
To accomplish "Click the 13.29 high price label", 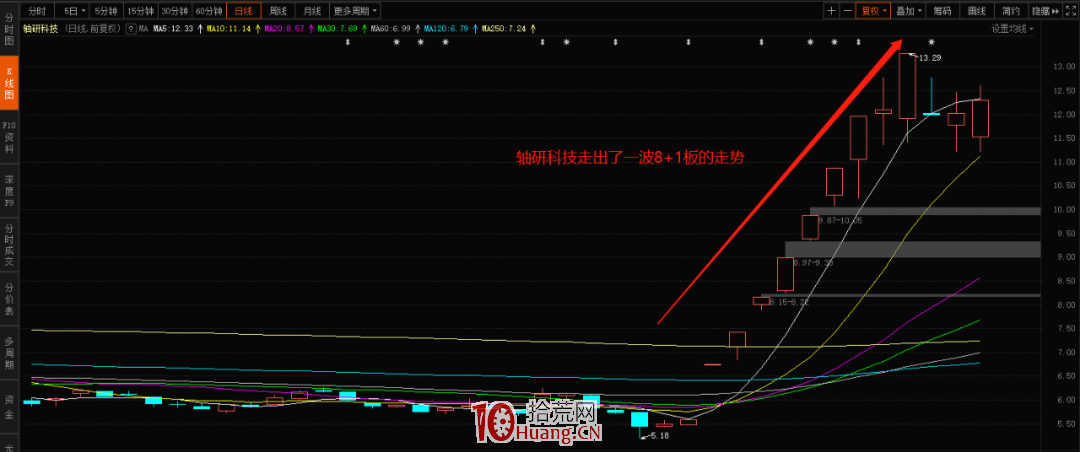I will click(930, 58).
